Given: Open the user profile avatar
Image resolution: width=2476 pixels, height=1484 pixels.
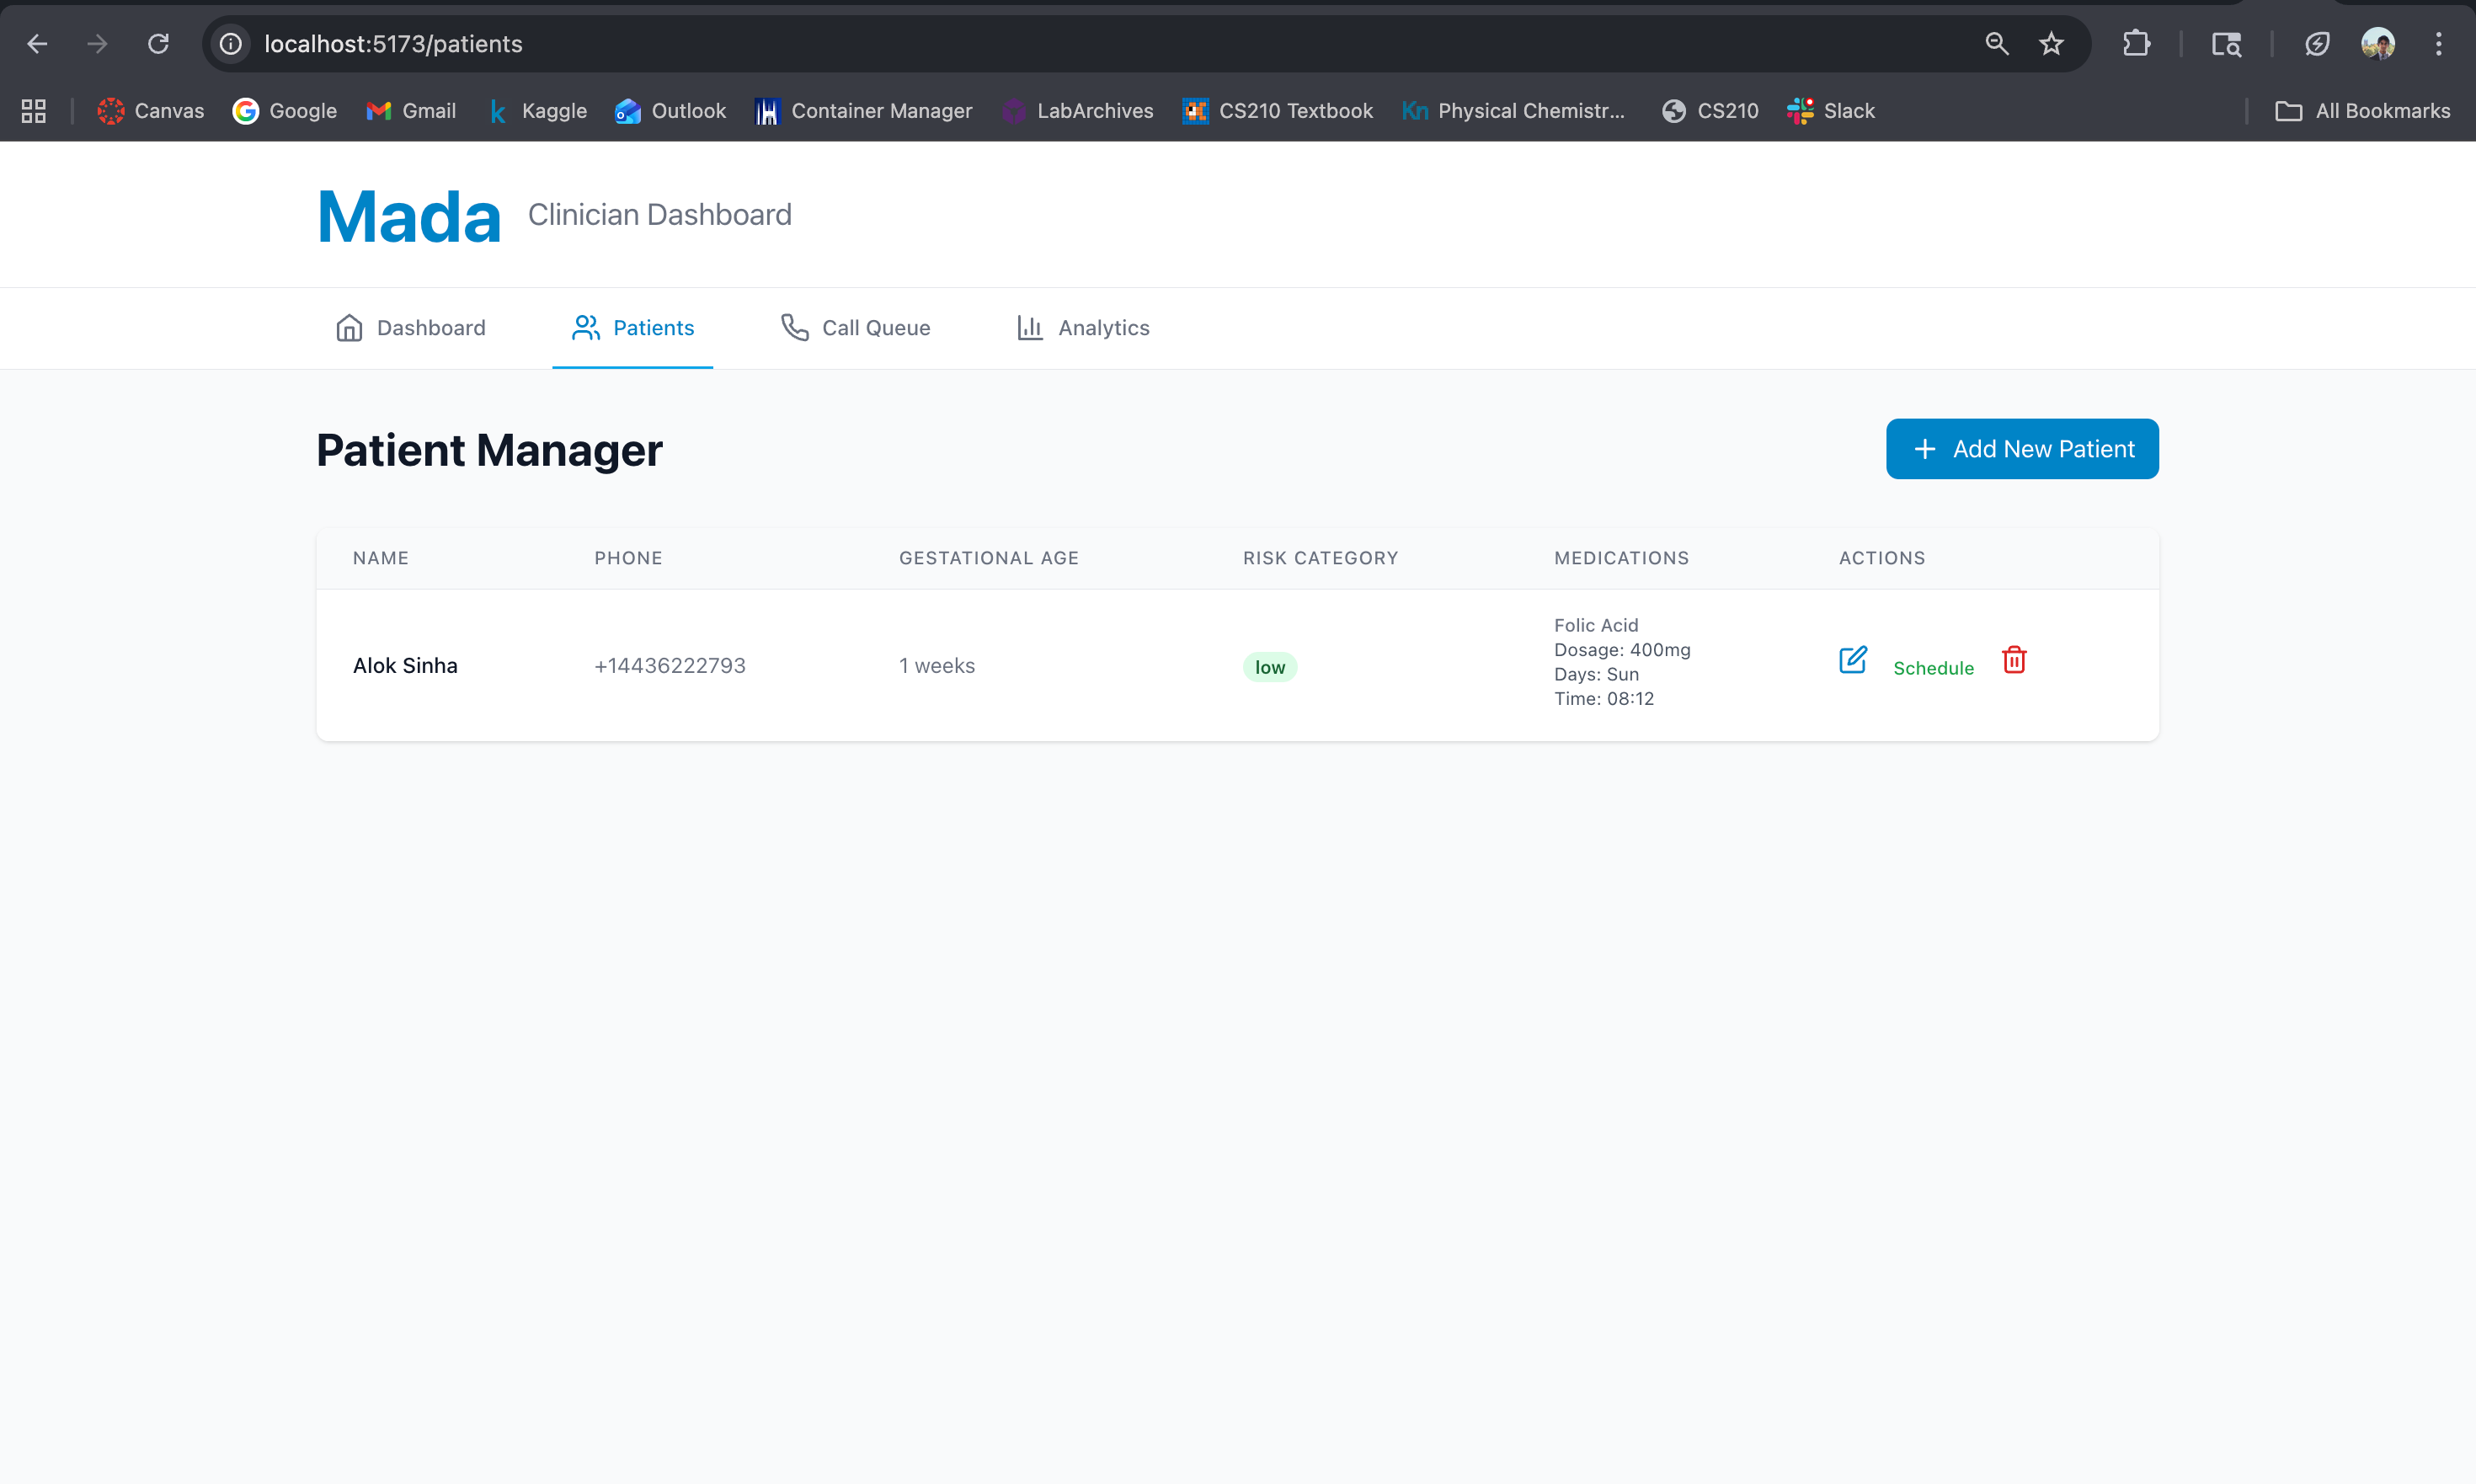Looking at the screenshot, I should click(2377, 44).
